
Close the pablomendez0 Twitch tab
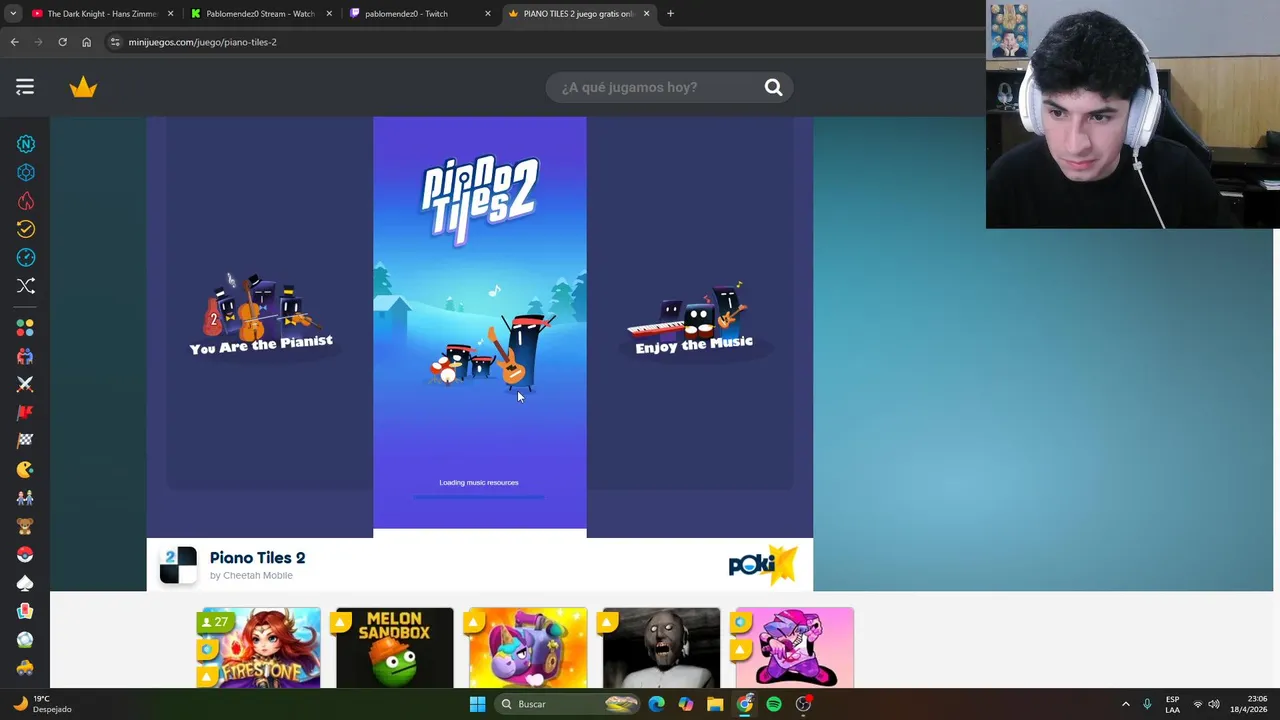(x=488, y=14)
